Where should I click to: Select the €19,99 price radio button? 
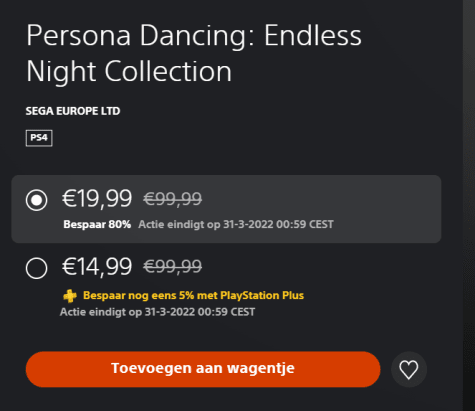point(36,200)
